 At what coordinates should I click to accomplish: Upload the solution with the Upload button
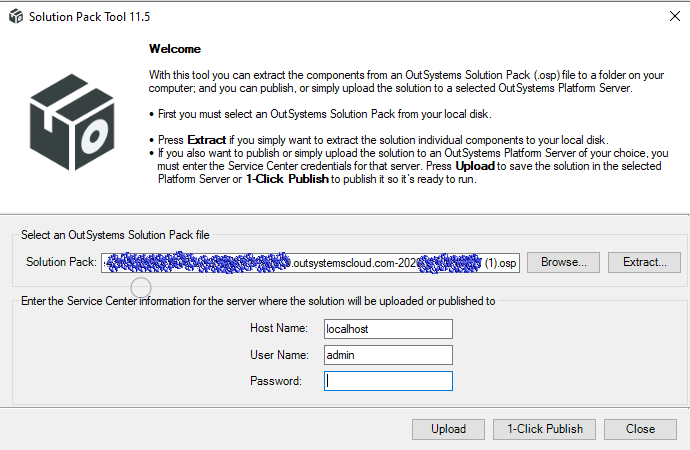(x=448, y=429)
